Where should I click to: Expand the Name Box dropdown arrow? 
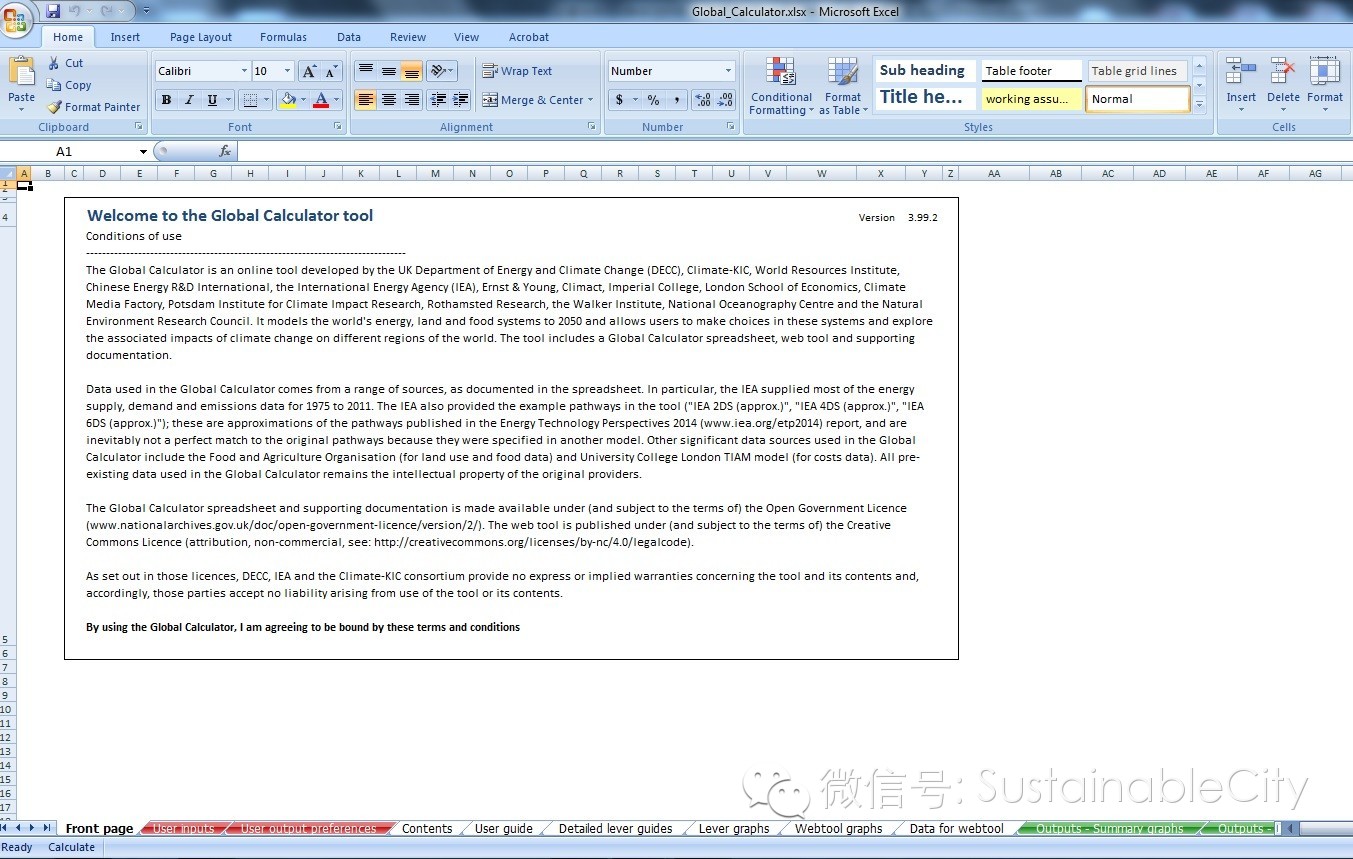tap(143, 152)
